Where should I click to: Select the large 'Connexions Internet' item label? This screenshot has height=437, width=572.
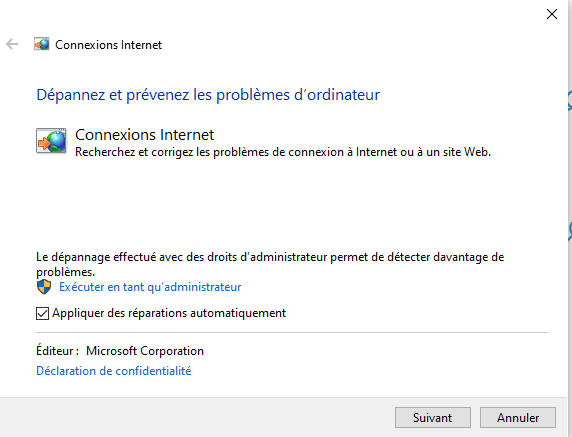[x=144, y=135]
